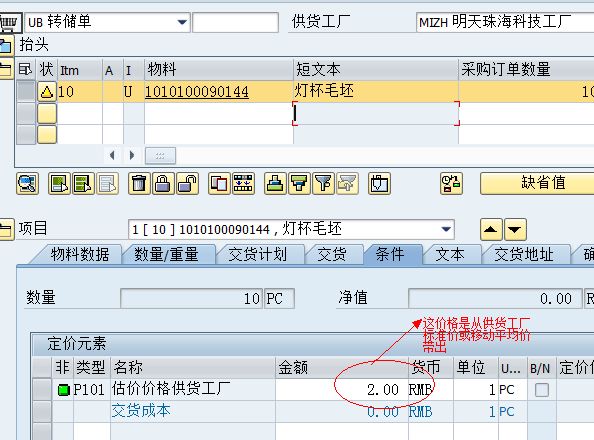Viewport: 594px width, 440px height.
Task: Open material link 1010100090144
Action: (x=197, y=92)
